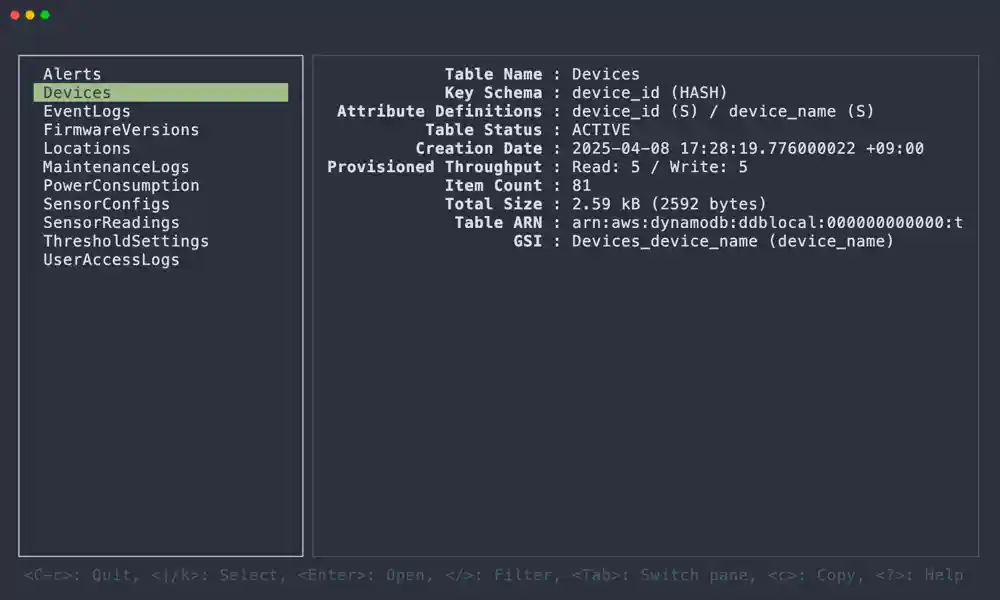Select the SensorReadings table
1000x600 pixels.
coord(112,223)
